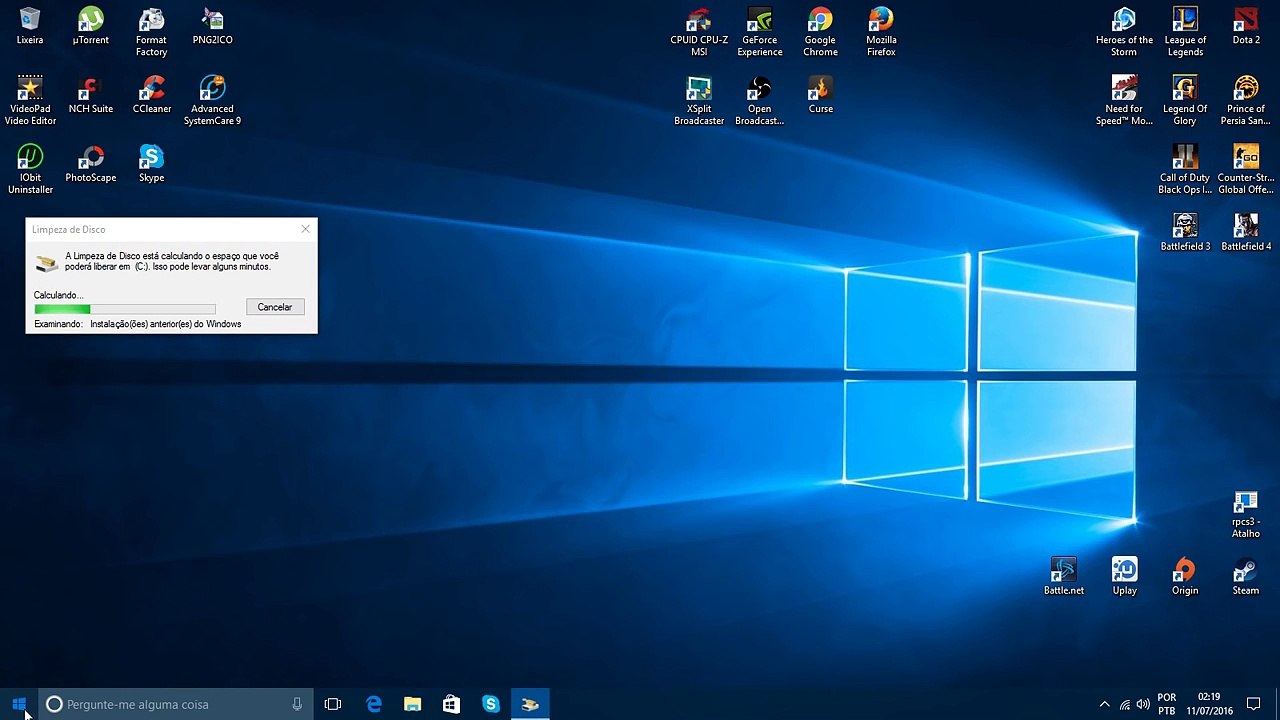Select Call of Duty Black Ops icon

tap(1185, 169)
